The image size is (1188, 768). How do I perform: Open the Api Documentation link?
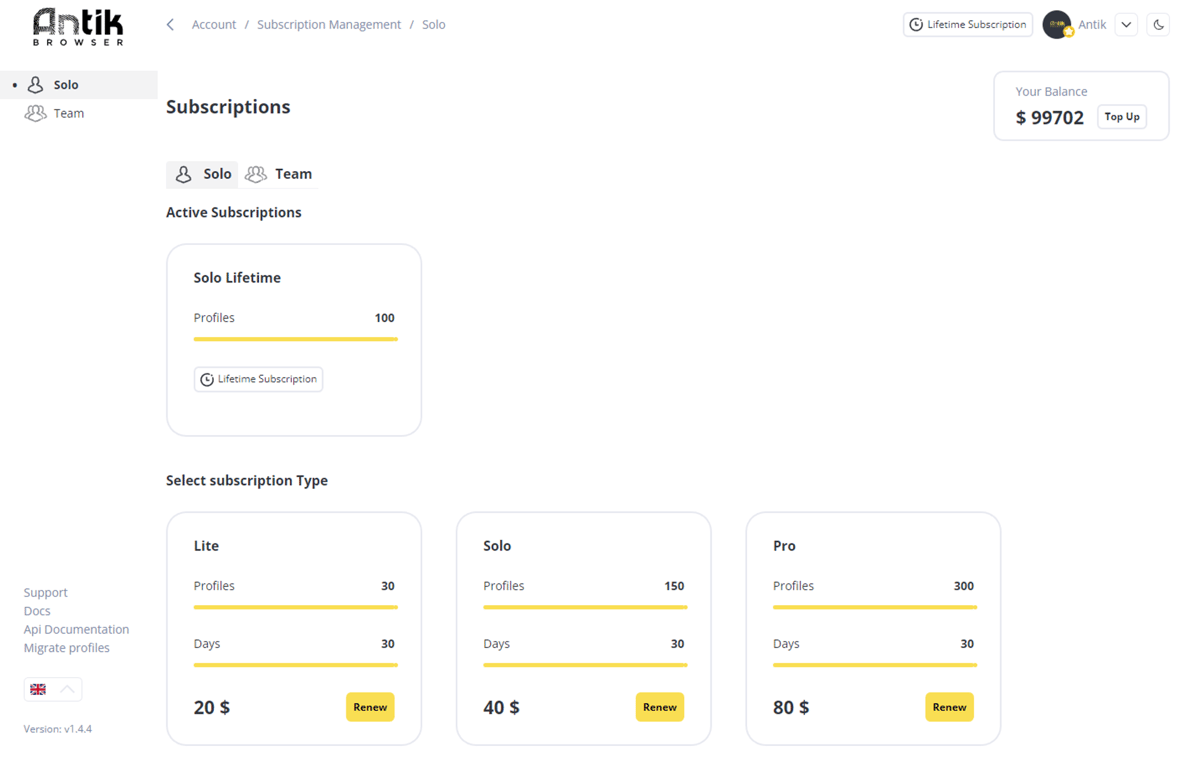click(77, 629)
